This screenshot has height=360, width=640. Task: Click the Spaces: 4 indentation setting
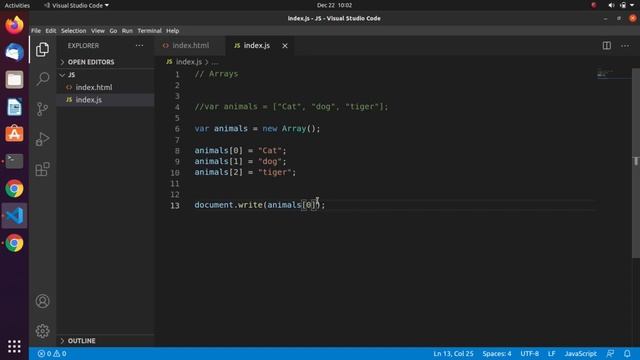(497, 353)
